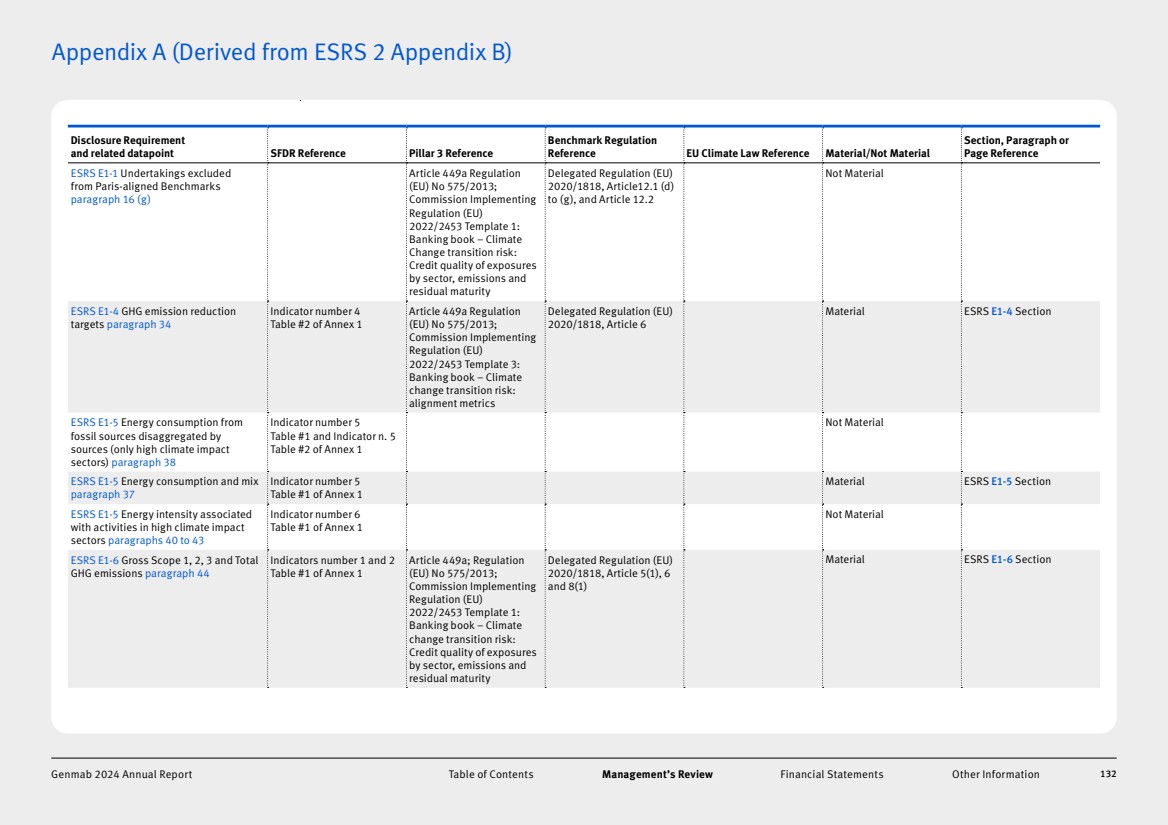
Task: Click ESRS E1-5 link for Energy consumption and mix
Action: 94,482
